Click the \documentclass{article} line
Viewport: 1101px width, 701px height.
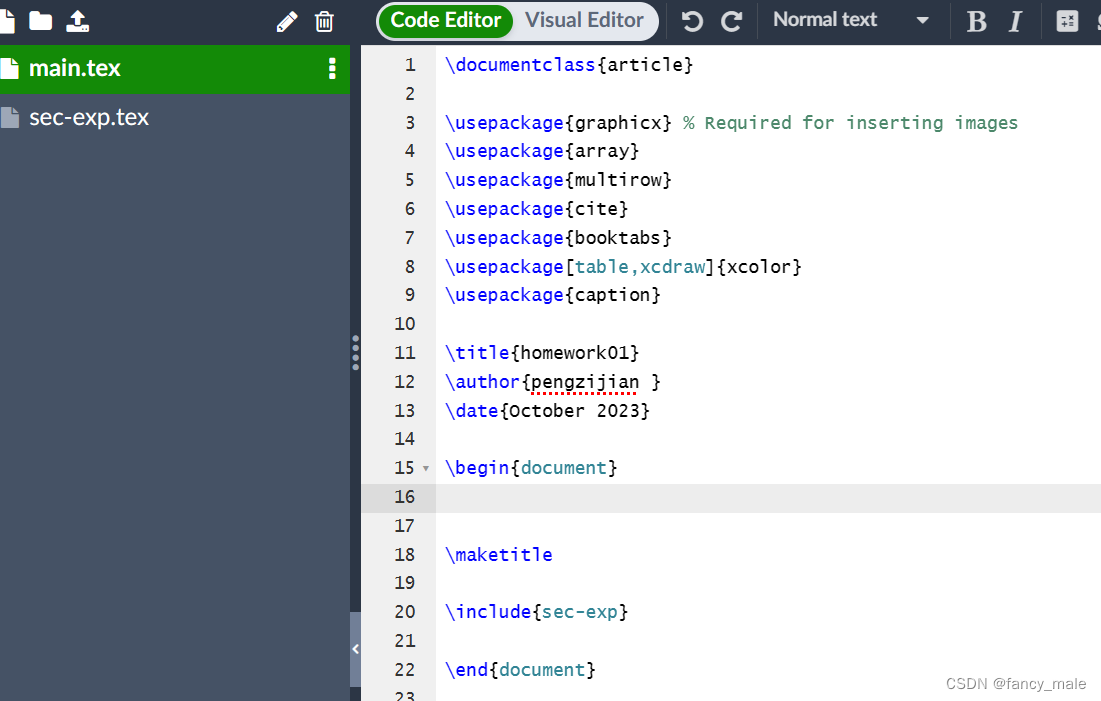tap(569, 65)
